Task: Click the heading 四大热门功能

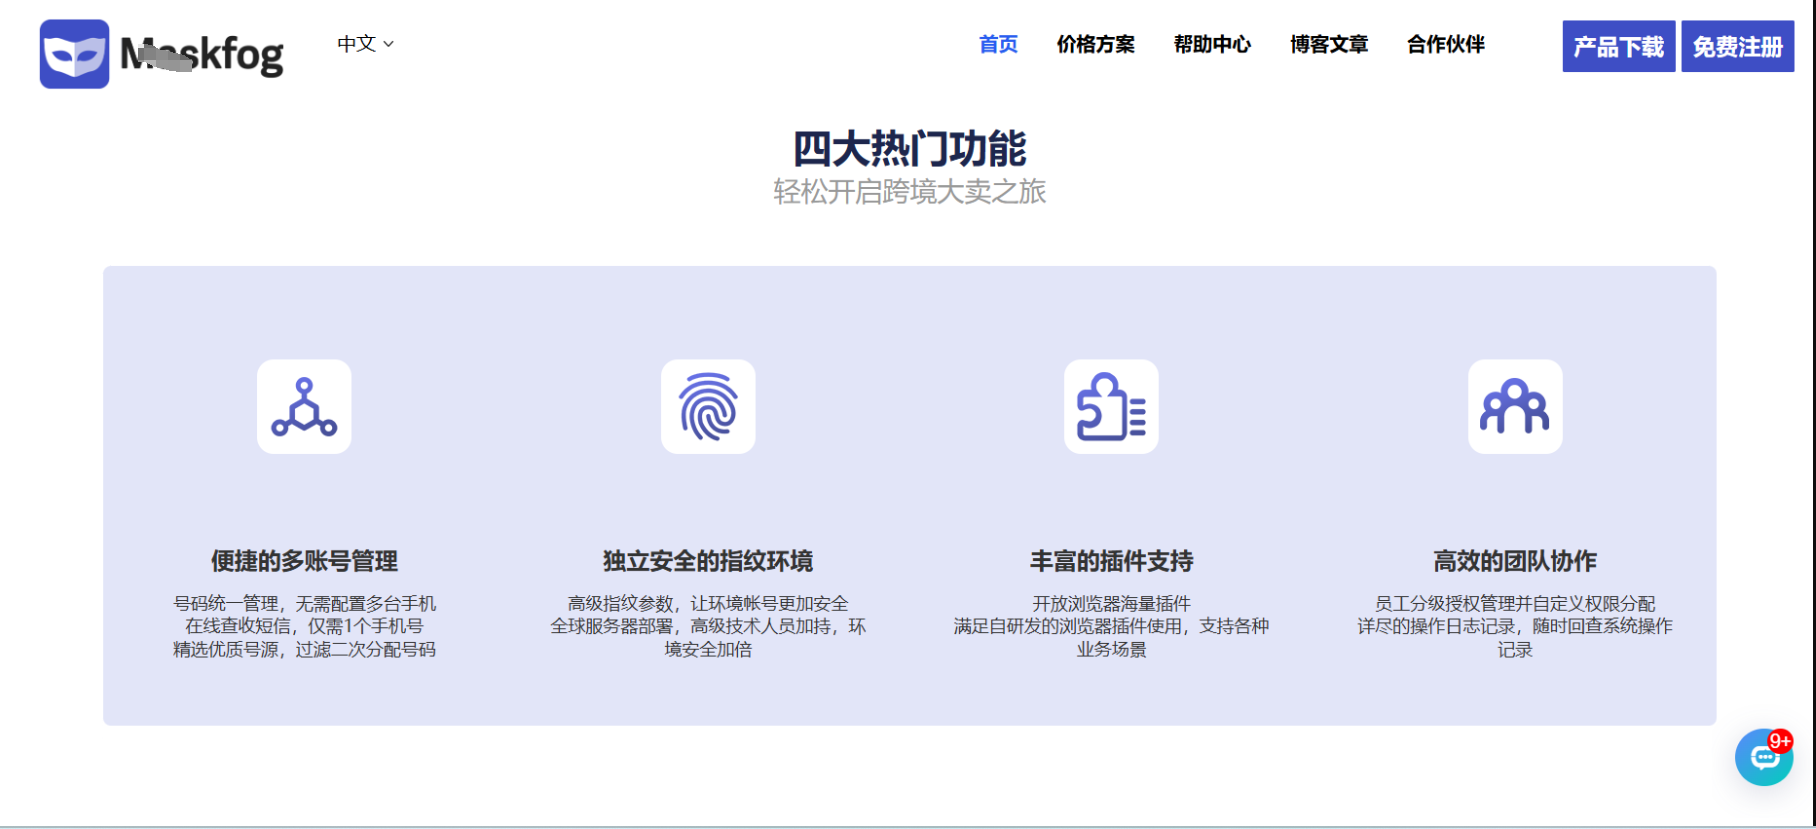Action: 909,149
